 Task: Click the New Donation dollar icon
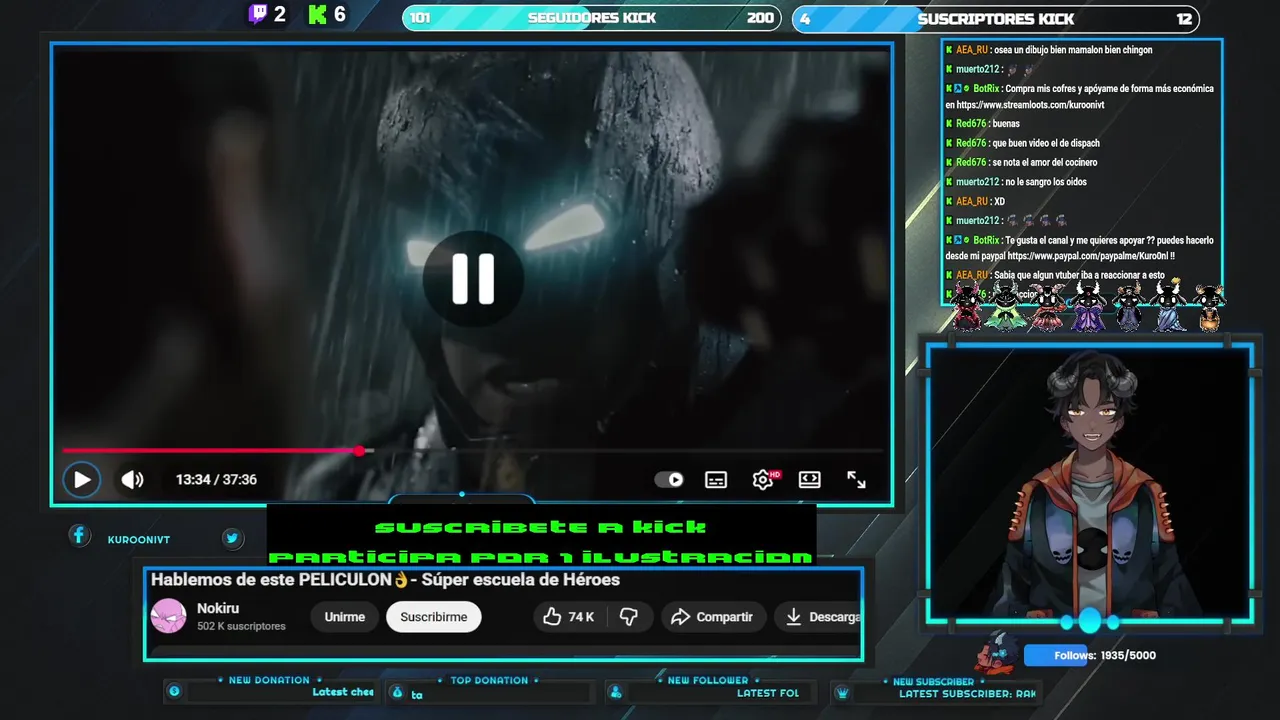point(174,691)
